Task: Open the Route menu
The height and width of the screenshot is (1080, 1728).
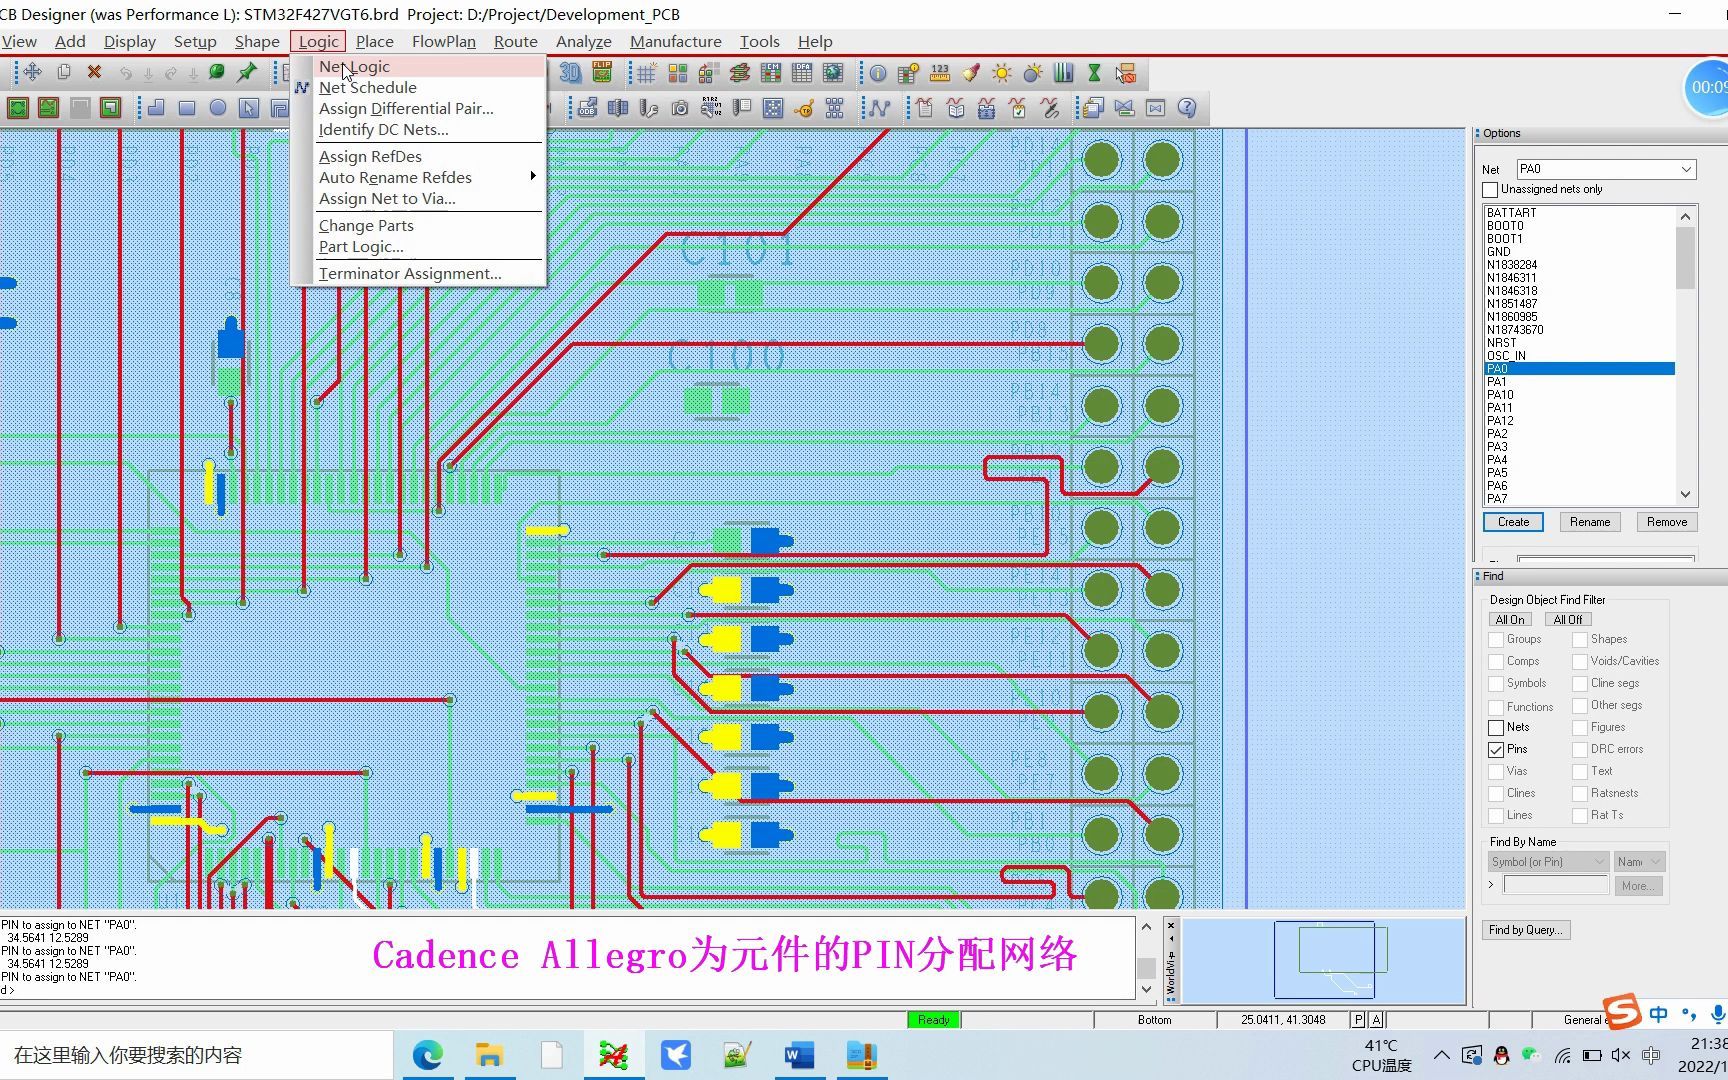Action: [x=515, y=41]
